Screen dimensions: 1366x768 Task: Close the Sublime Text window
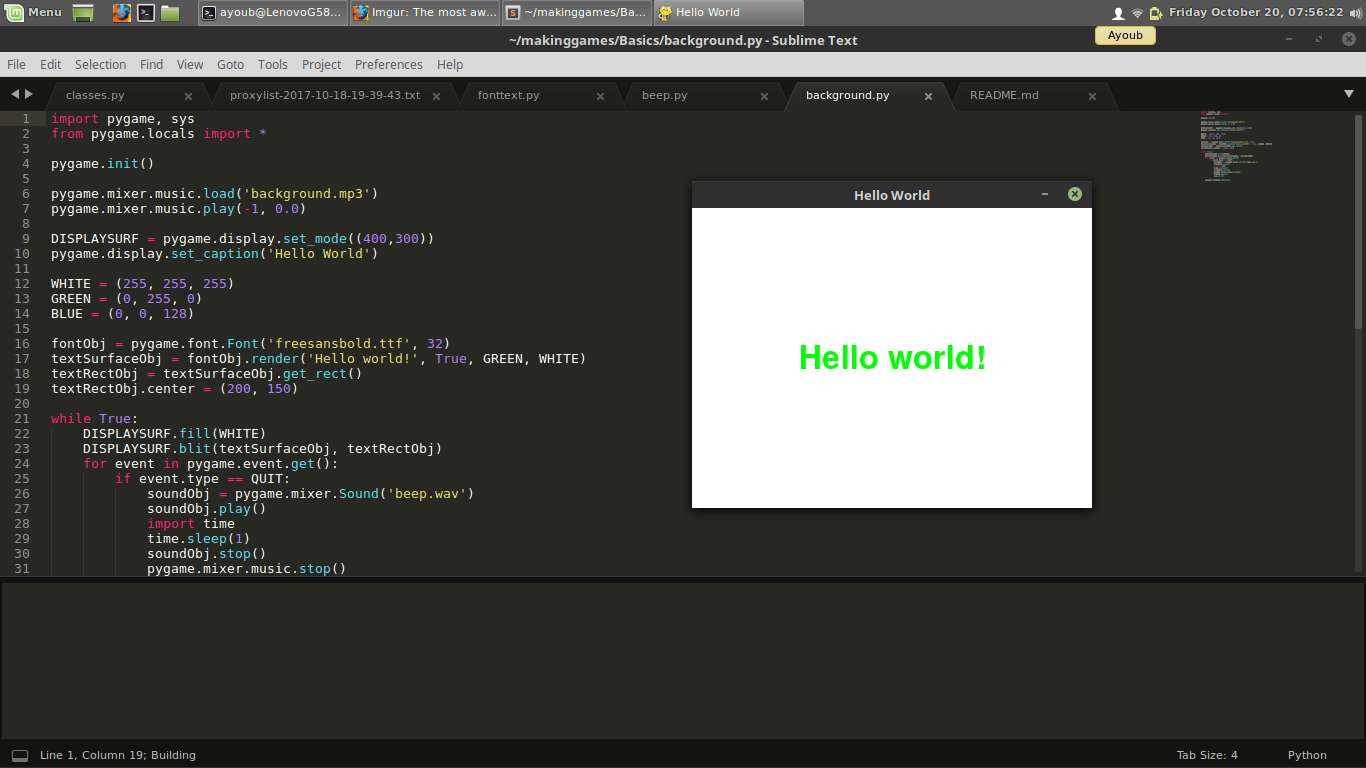coord(1349,40)
